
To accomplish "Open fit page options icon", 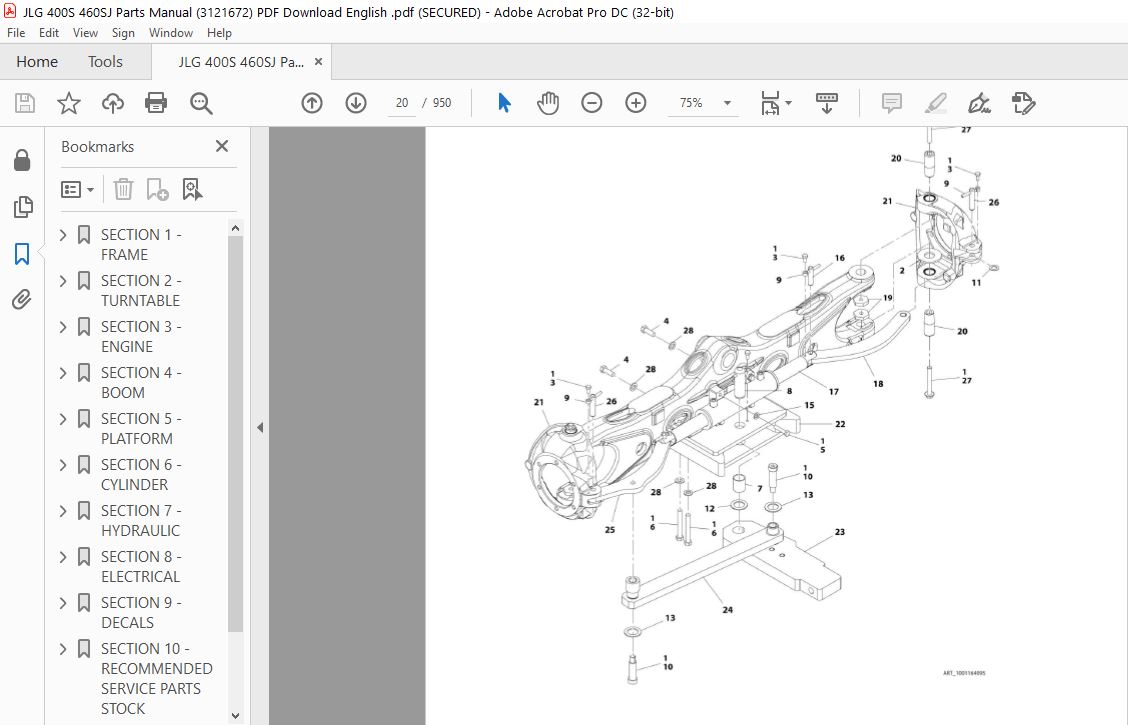I will 776,103.
